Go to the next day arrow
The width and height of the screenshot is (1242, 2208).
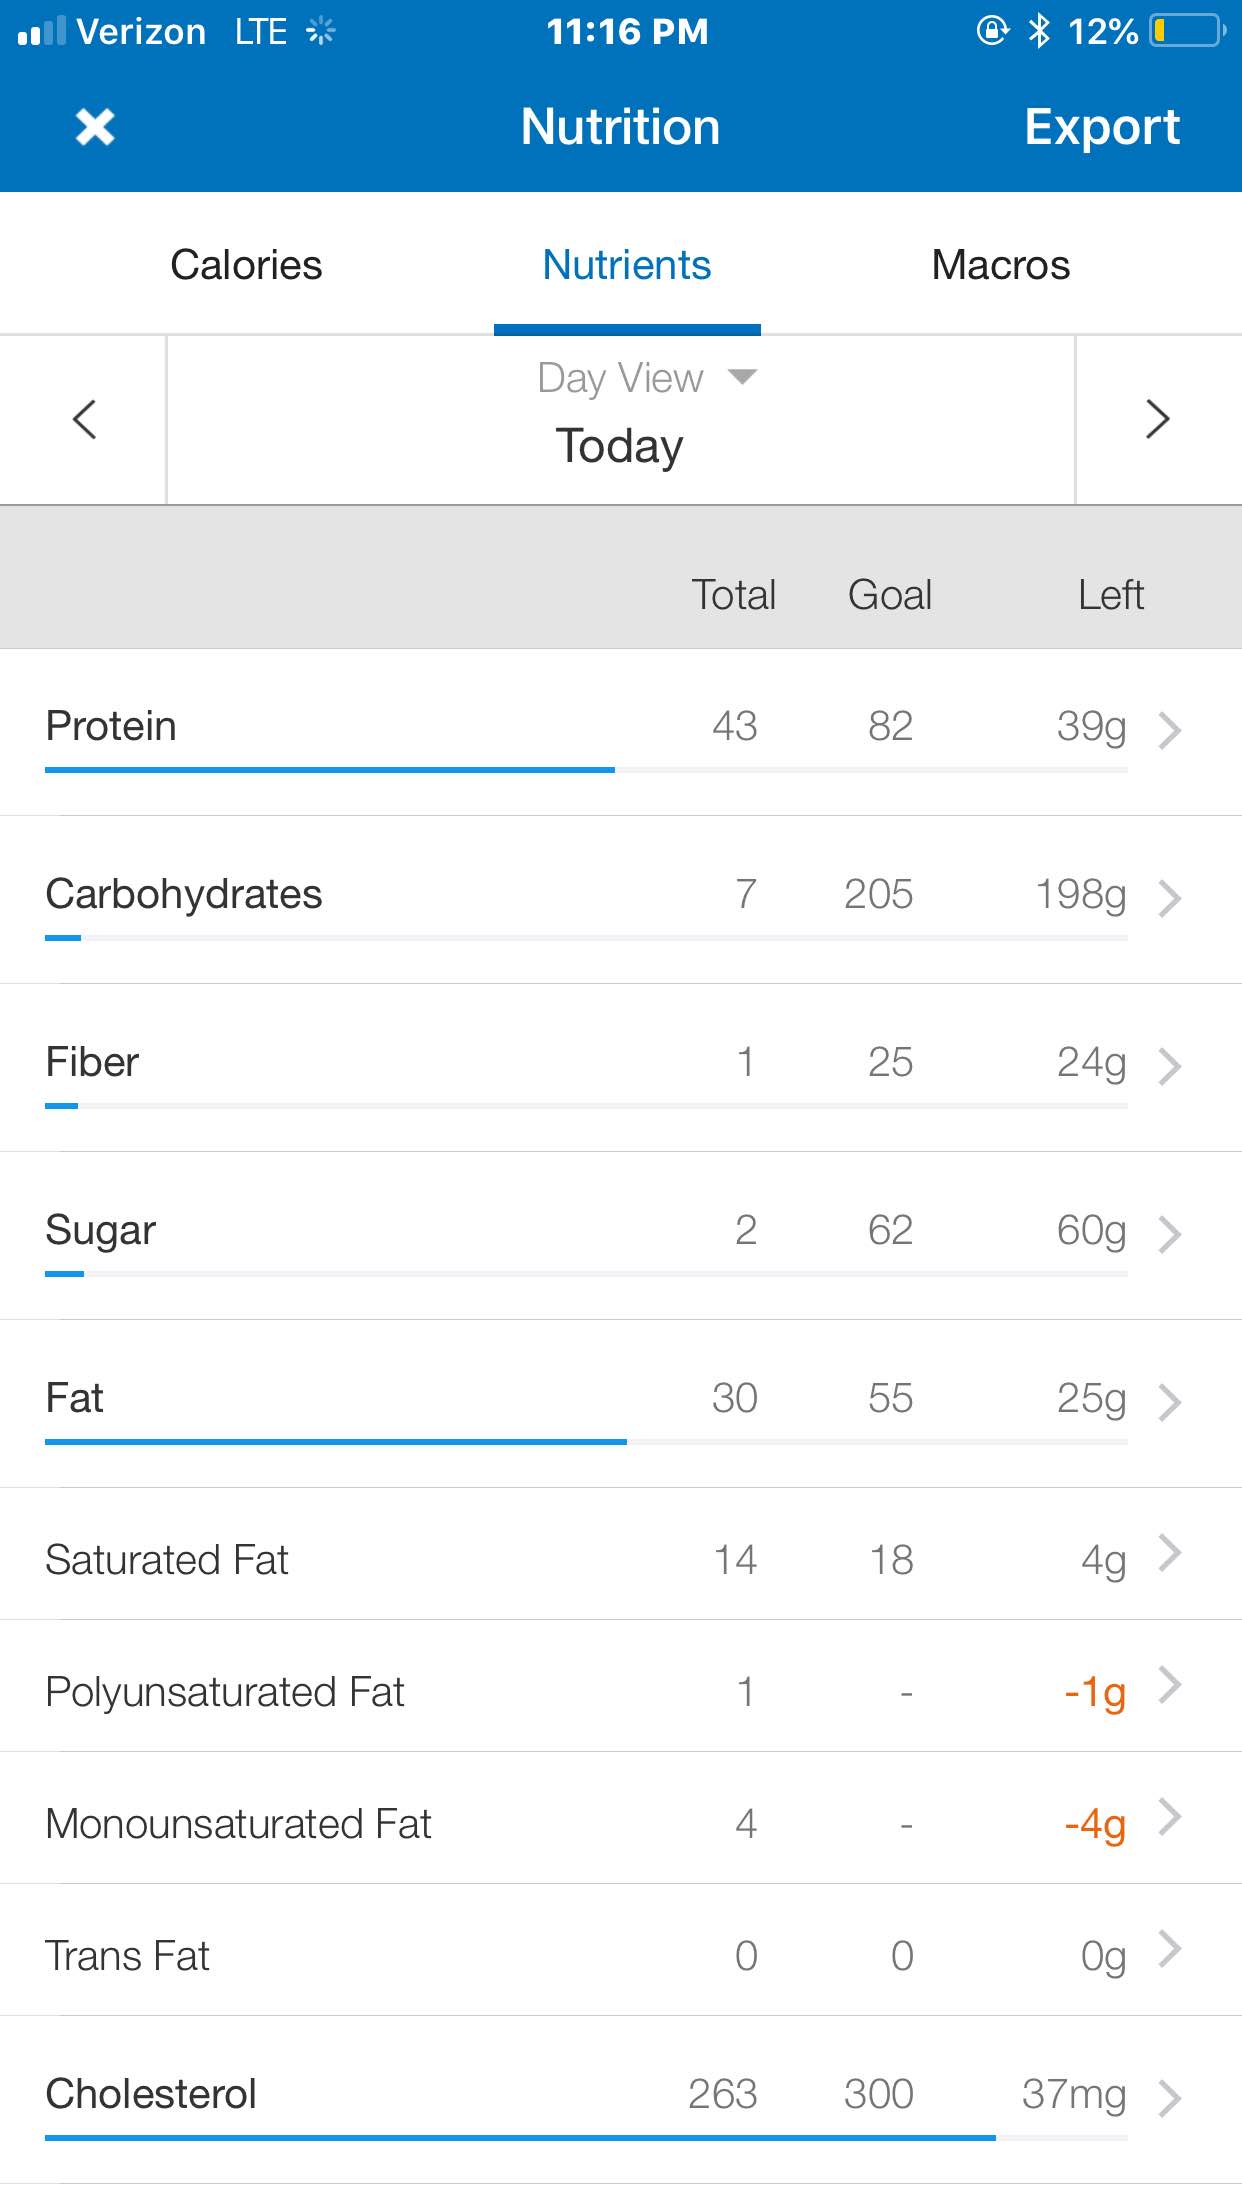pos(1157,419)
